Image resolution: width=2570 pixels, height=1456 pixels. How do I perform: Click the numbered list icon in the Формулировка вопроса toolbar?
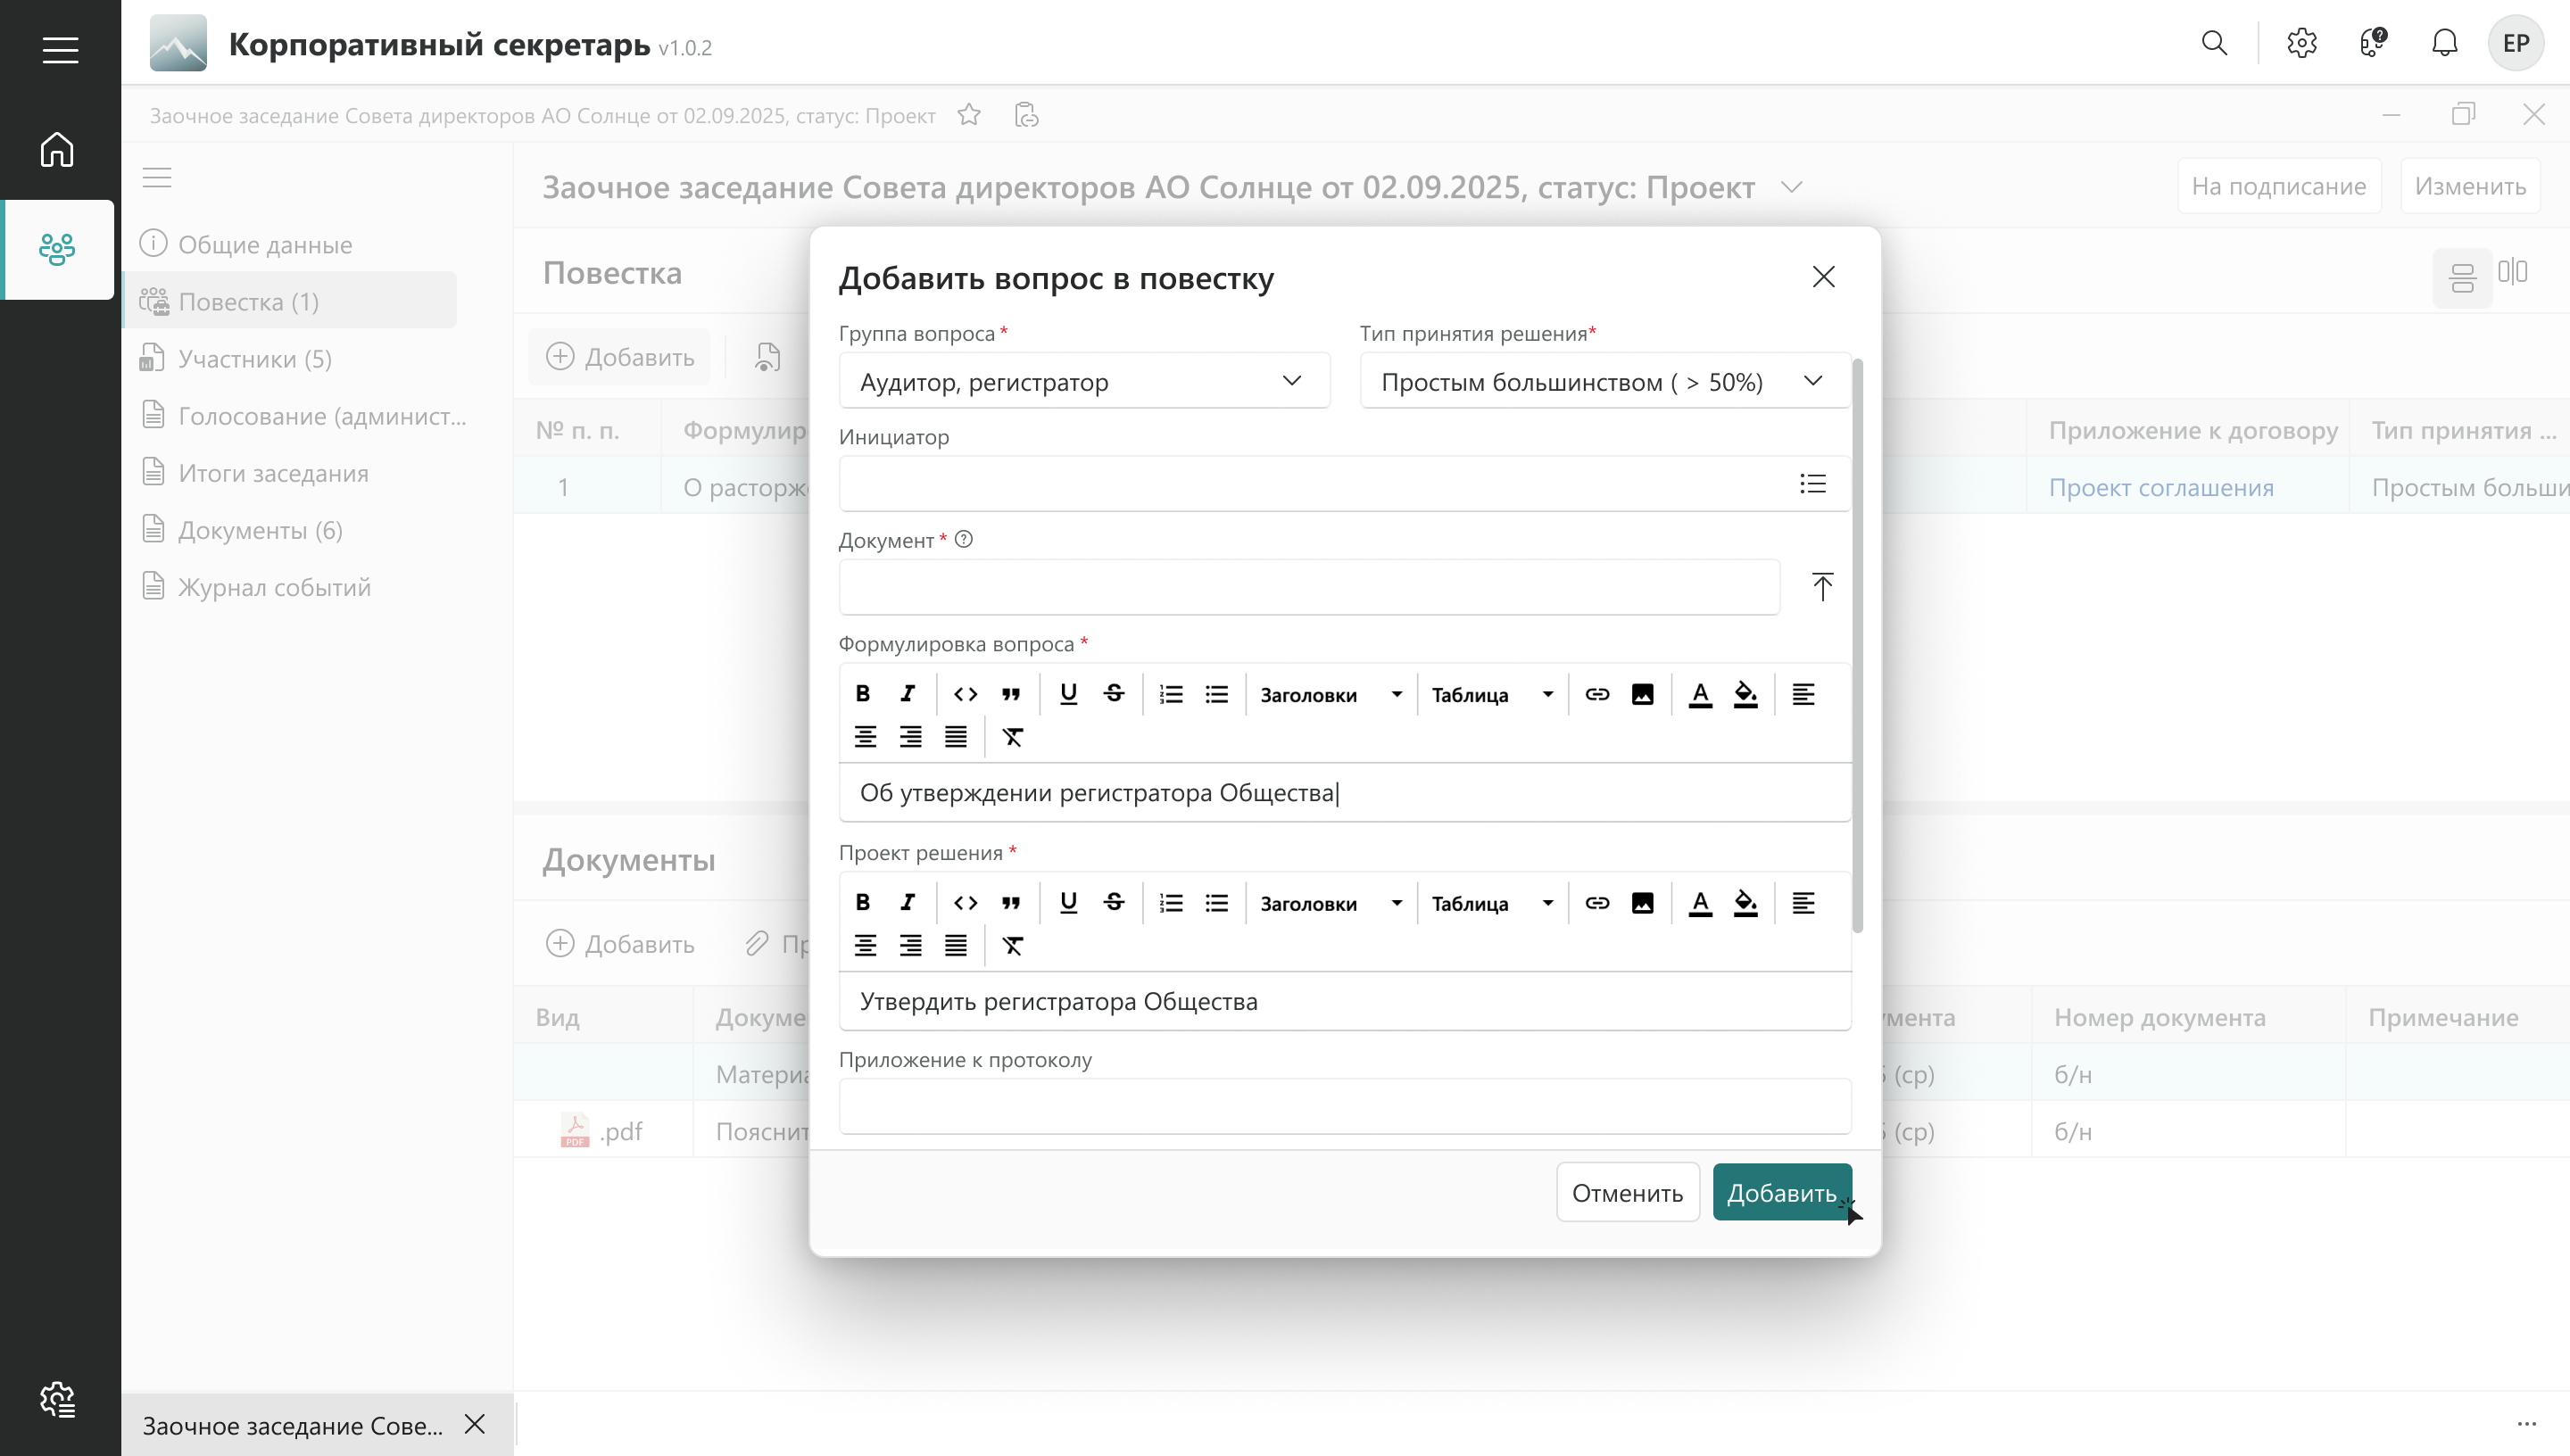pyautogui.click(x=1170, y=694)
